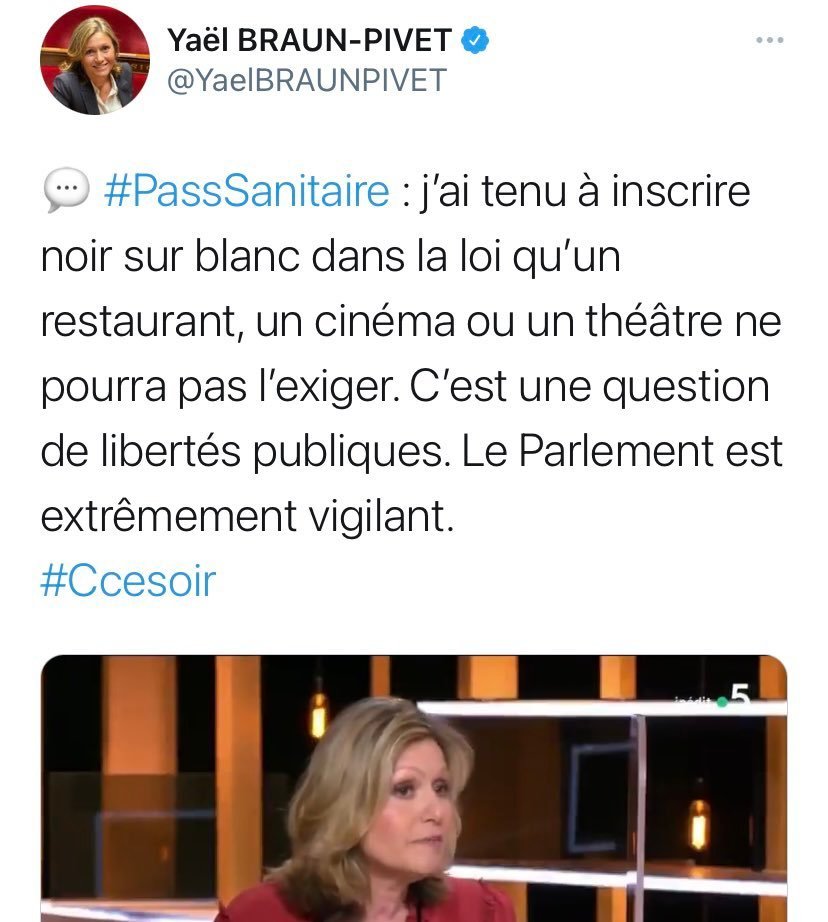Click the phrase Le Parlement est
The width and height of the screenshot is (828, 922).
[x=622, y=451]
